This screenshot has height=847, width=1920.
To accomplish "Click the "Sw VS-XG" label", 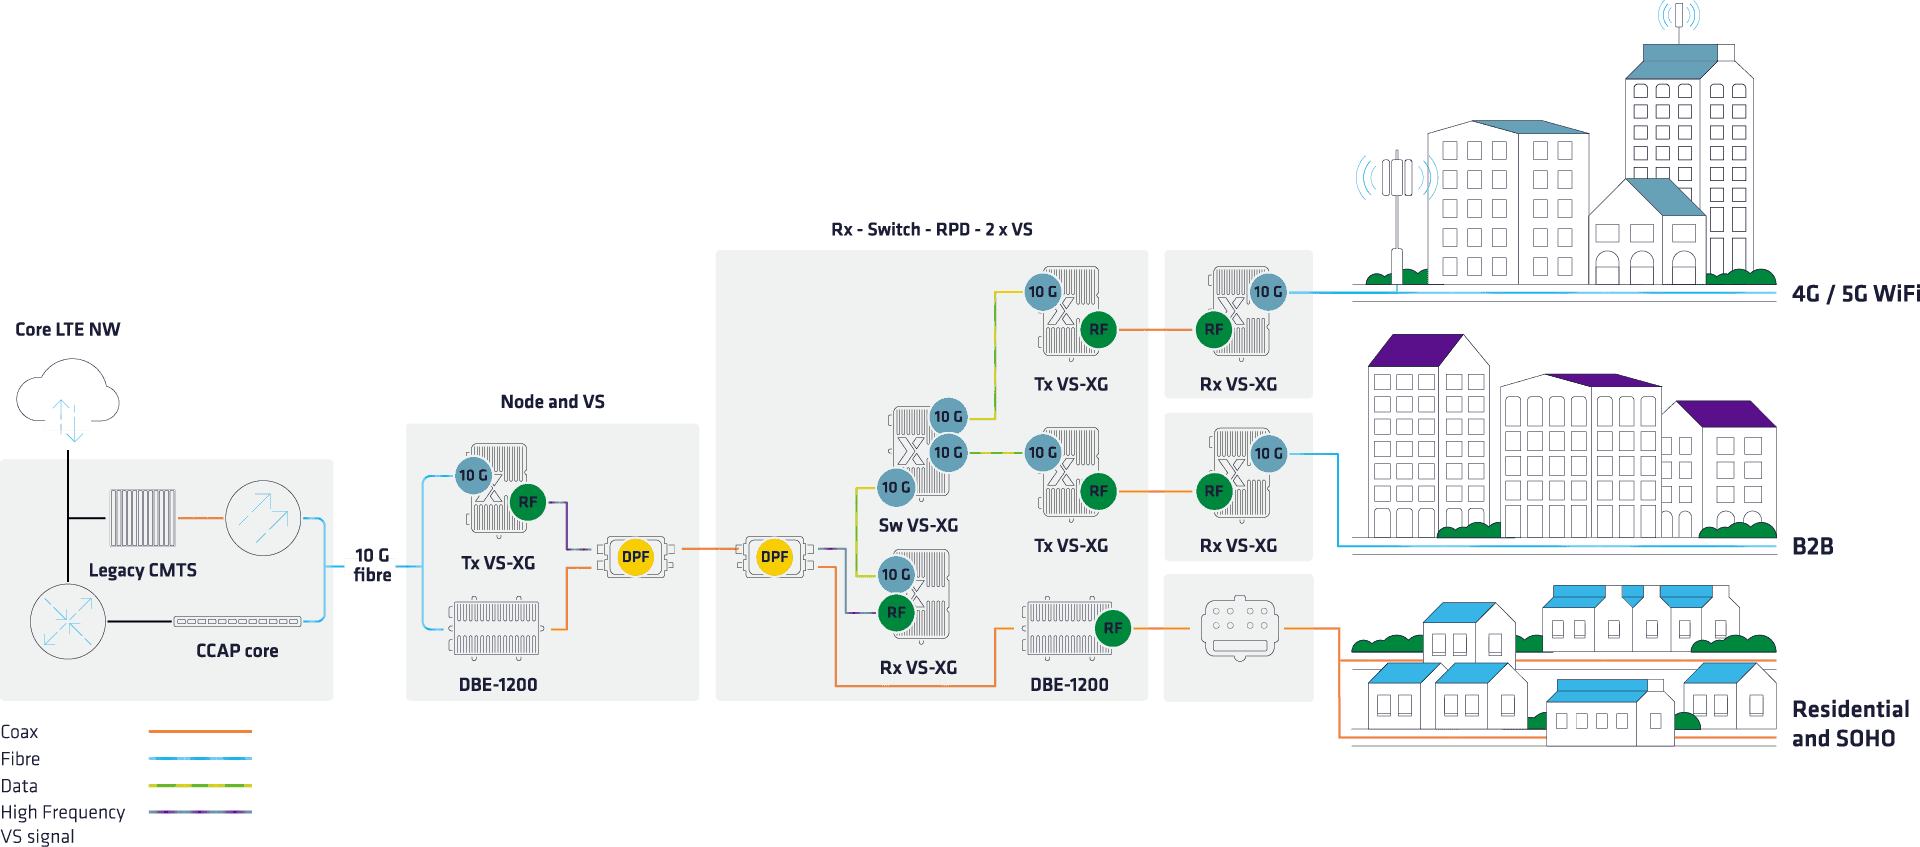I will pos(918,526).
